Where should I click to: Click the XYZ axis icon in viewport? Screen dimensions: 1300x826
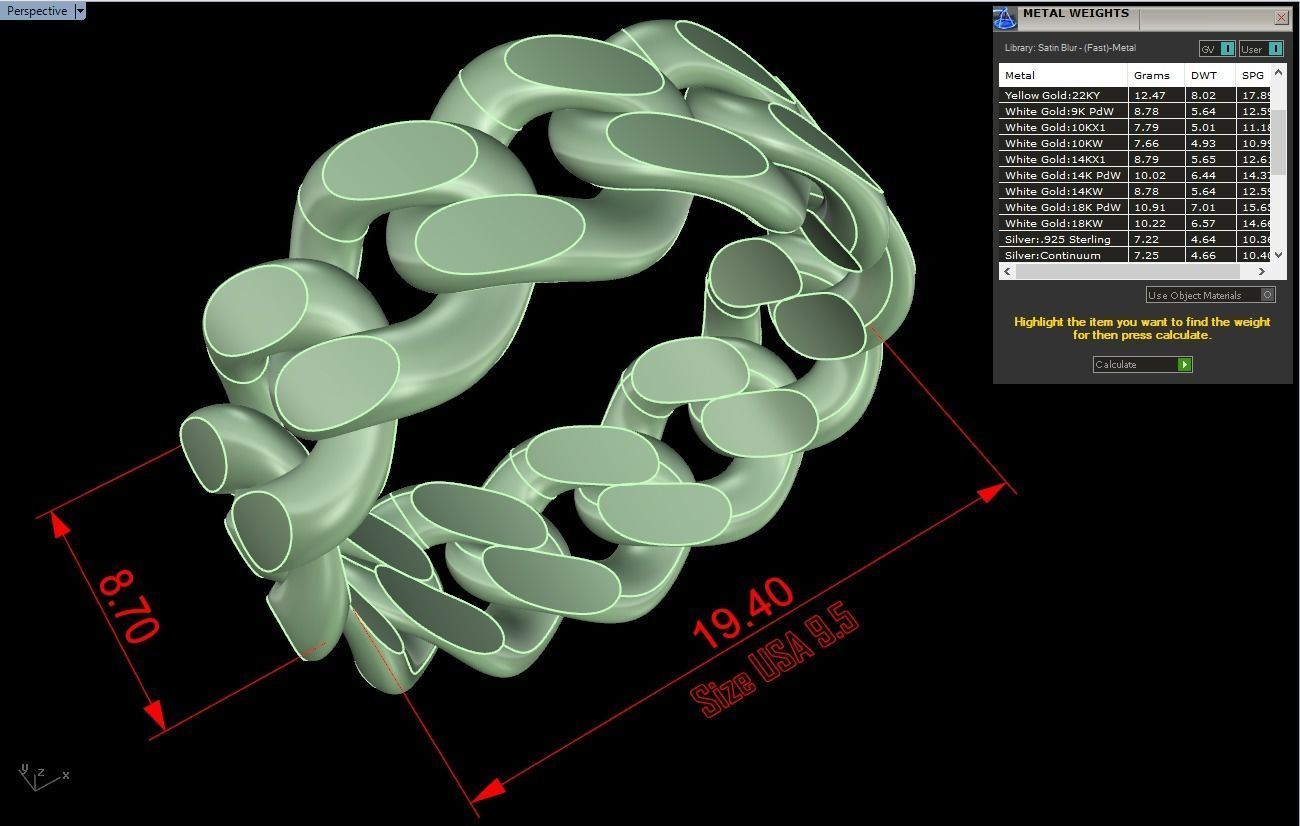42,777
